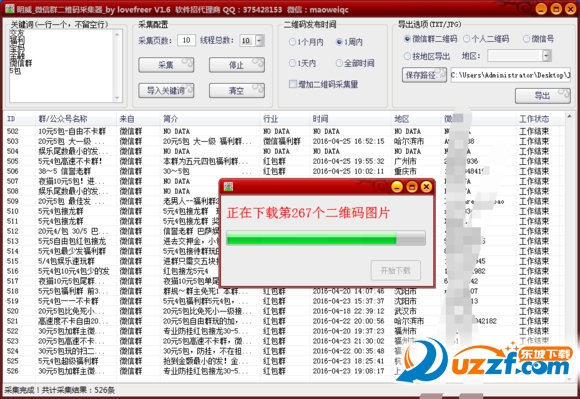Close the main collector window

click(570, 9)
